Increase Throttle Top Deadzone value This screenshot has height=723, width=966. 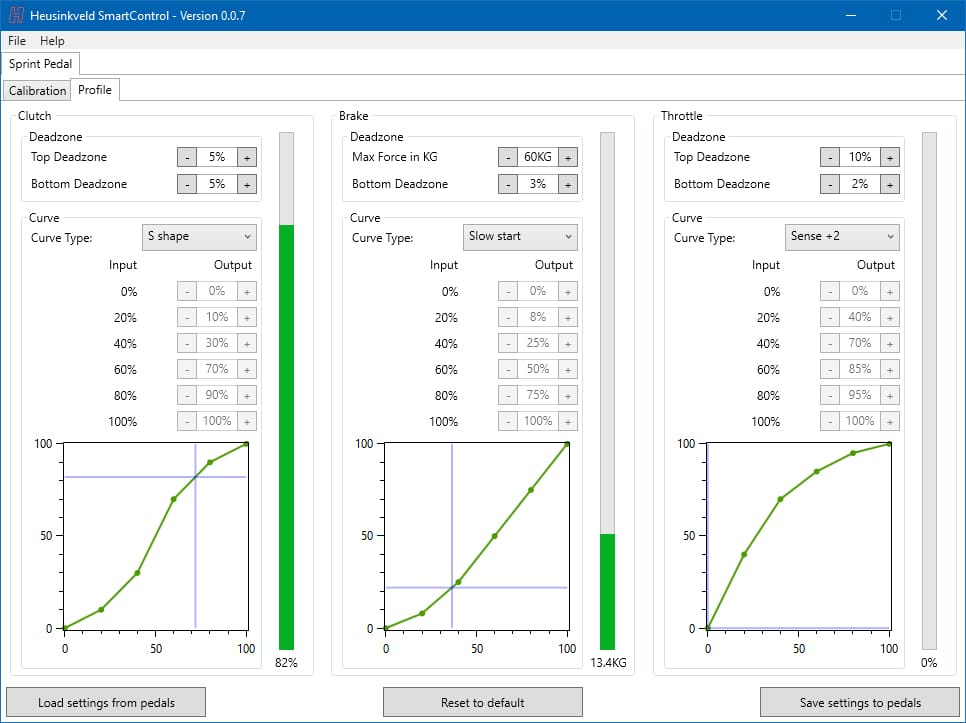(889, 157)
